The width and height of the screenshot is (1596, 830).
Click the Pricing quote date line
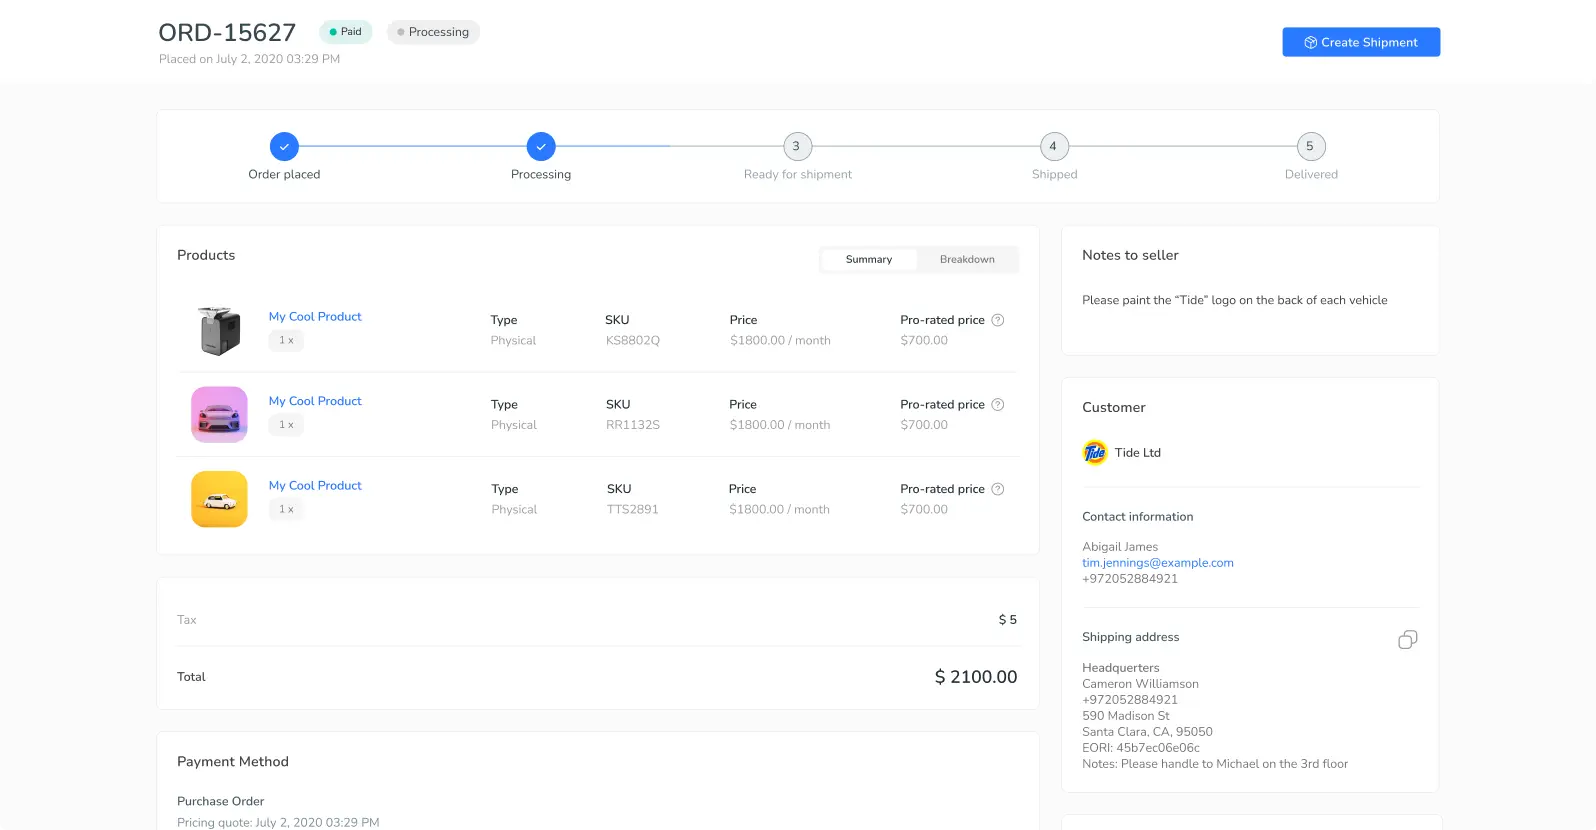[x=278, y=822]
